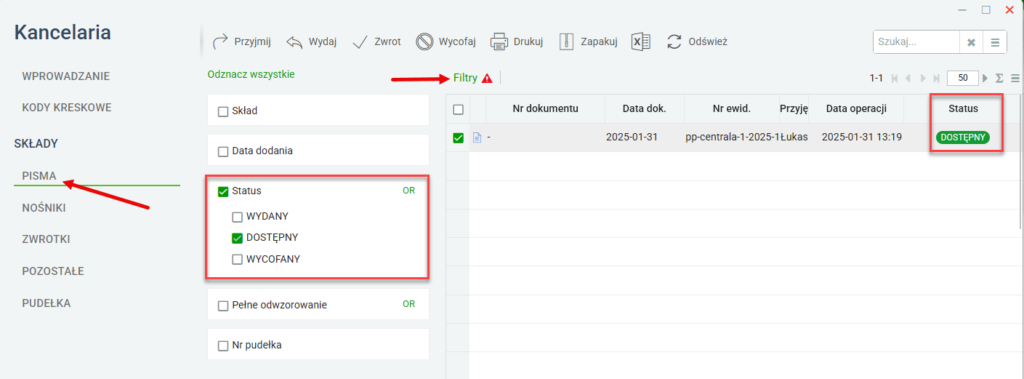Select NOŚNIKI in the sidebar
This screenshot has width=1024, height=379.
pyautogui.click(x=44, y=208)
